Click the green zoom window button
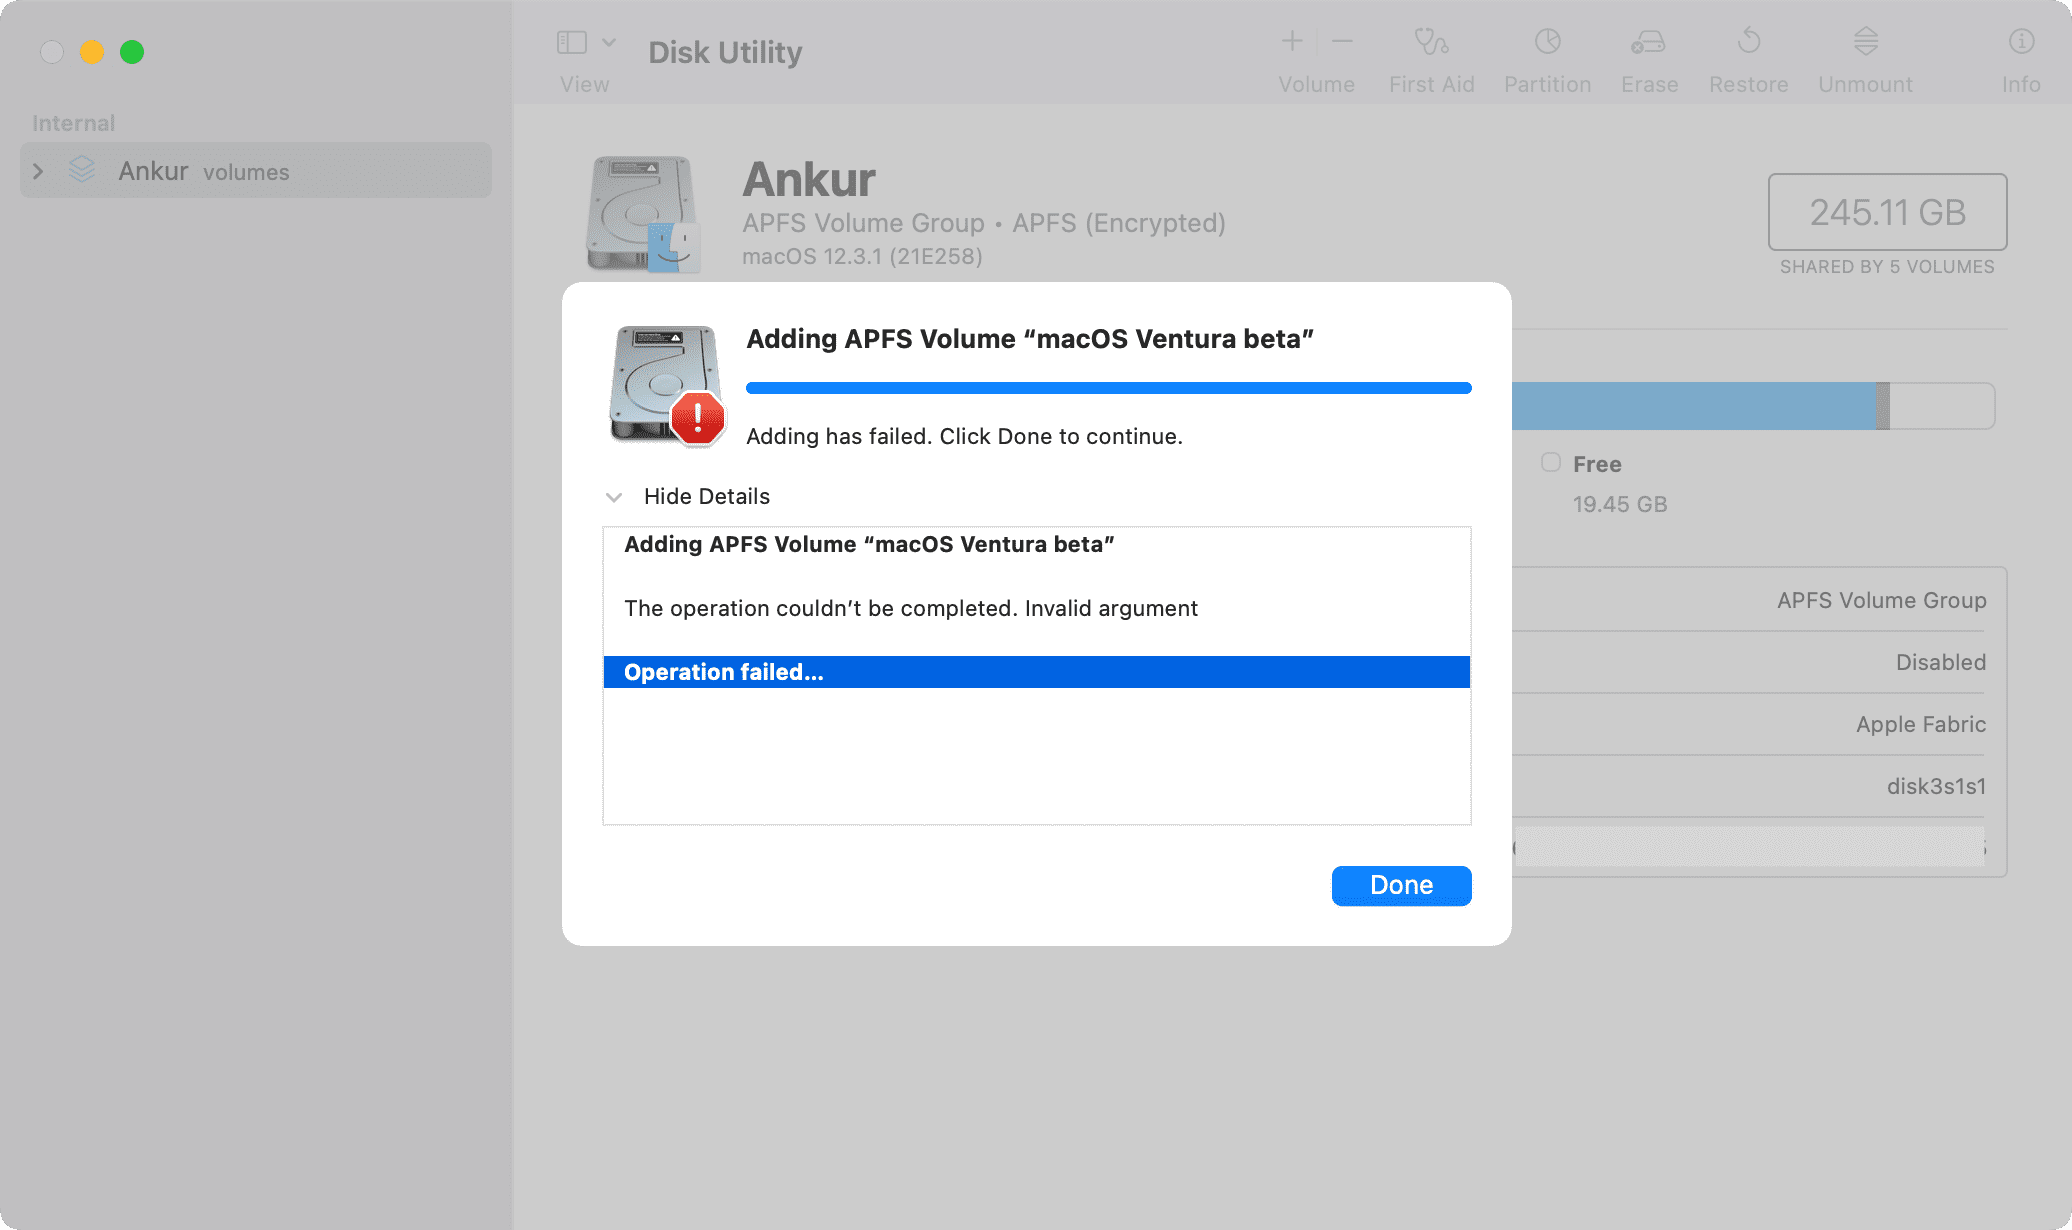The width and height of the screenshot is (2072, 1230). pos(132,52)
